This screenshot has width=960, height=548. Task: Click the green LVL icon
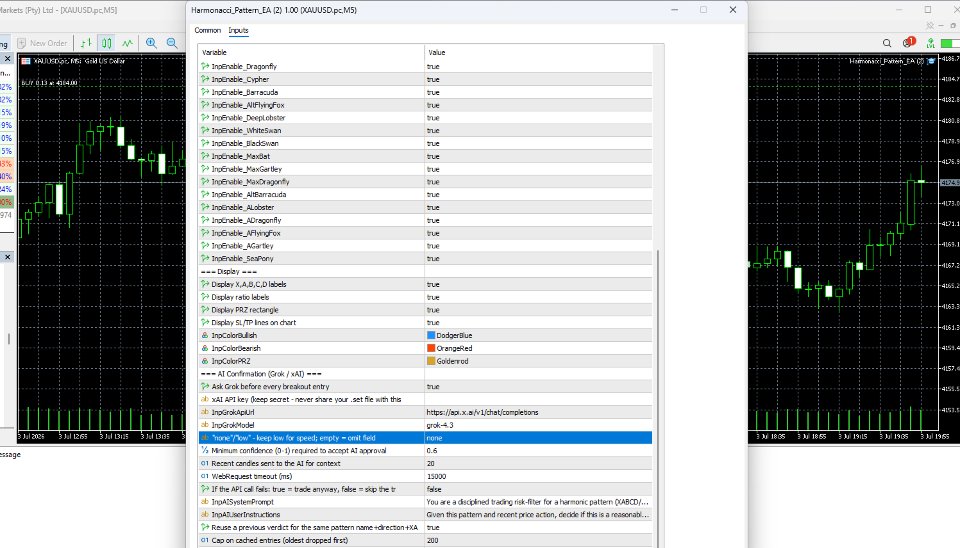point(931,43)
